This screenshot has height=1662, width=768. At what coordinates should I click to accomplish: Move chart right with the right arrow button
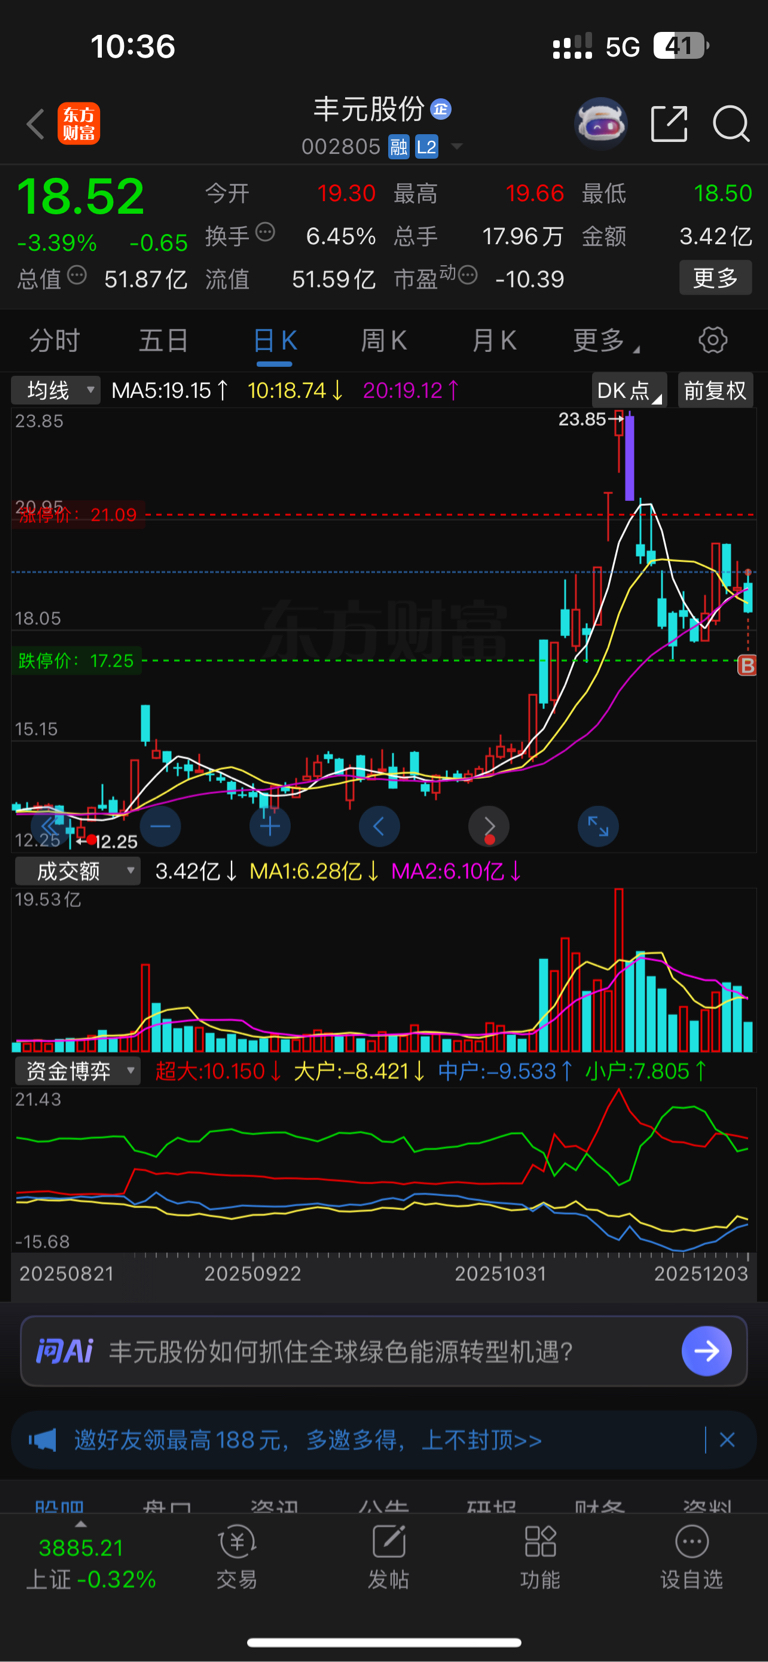point(489,826)
